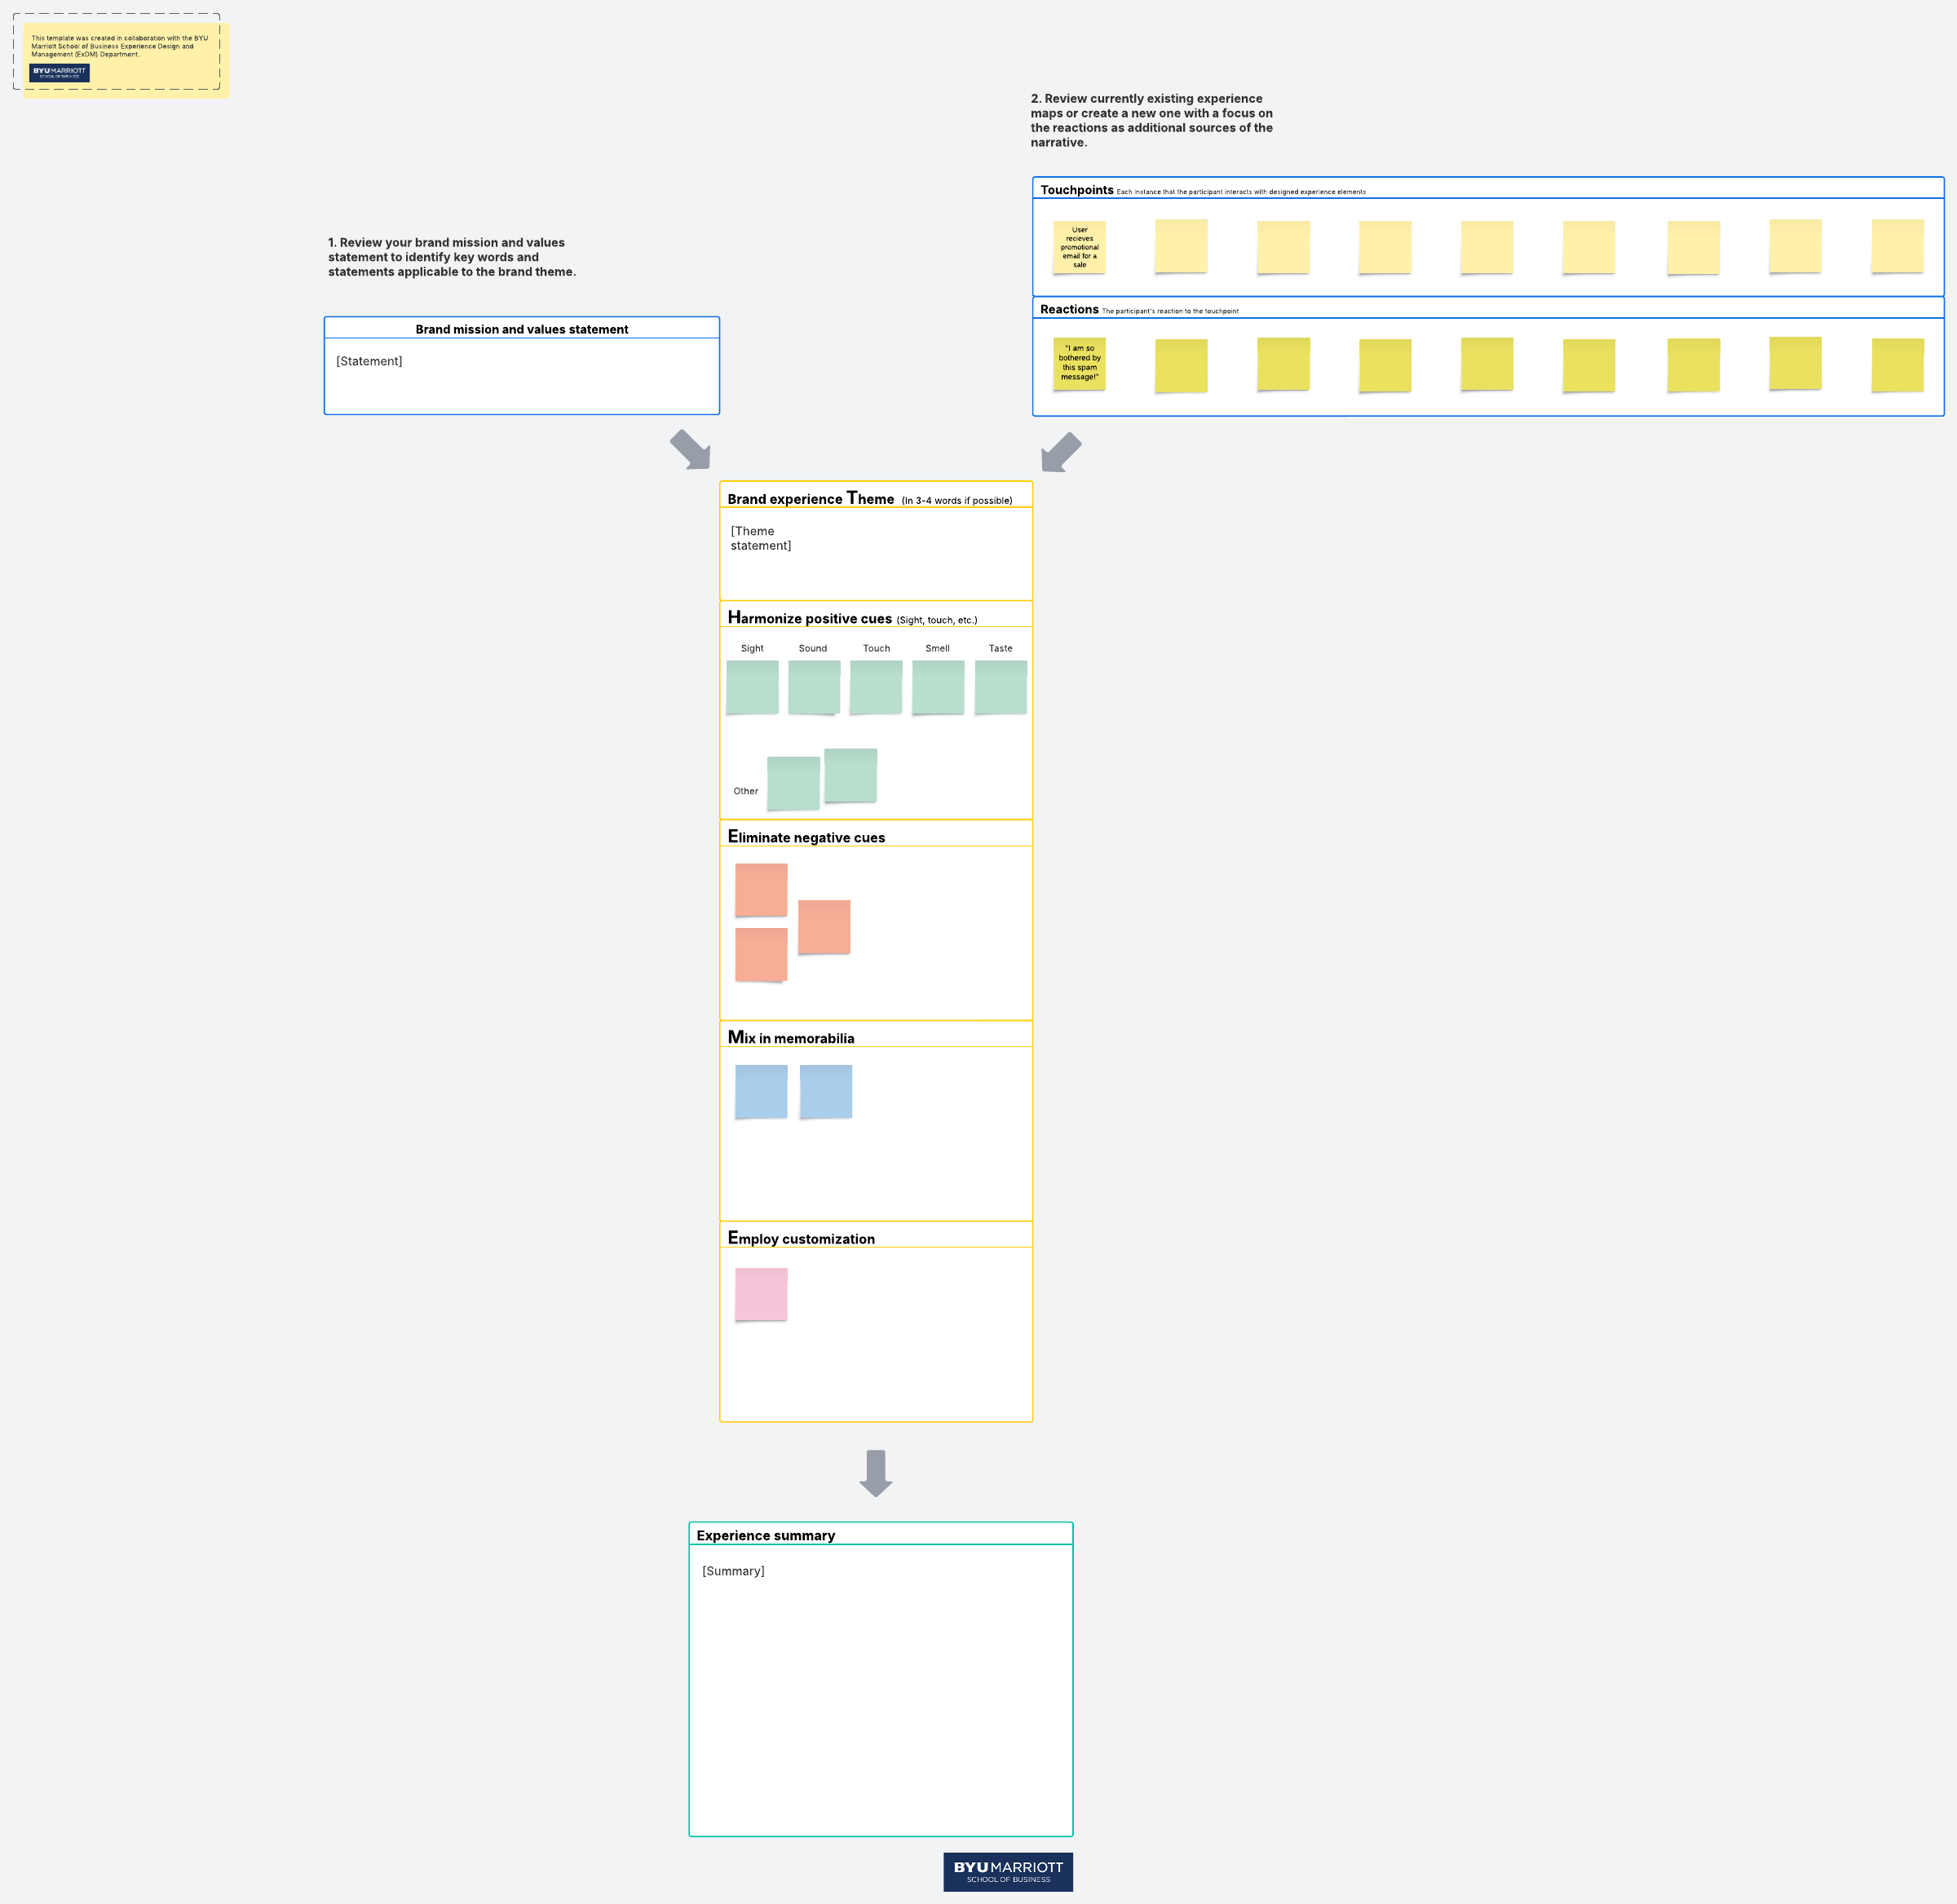Select the gray arrow below Reactions section
Viewport: 1957px width, 1904px height.
coord(1060,452)
